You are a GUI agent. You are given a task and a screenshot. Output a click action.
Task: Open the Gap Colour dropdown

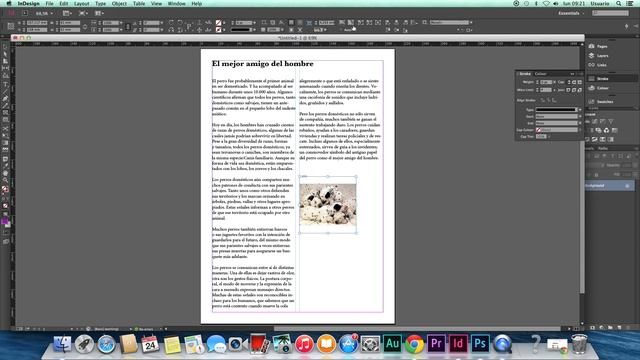[557, 130]
